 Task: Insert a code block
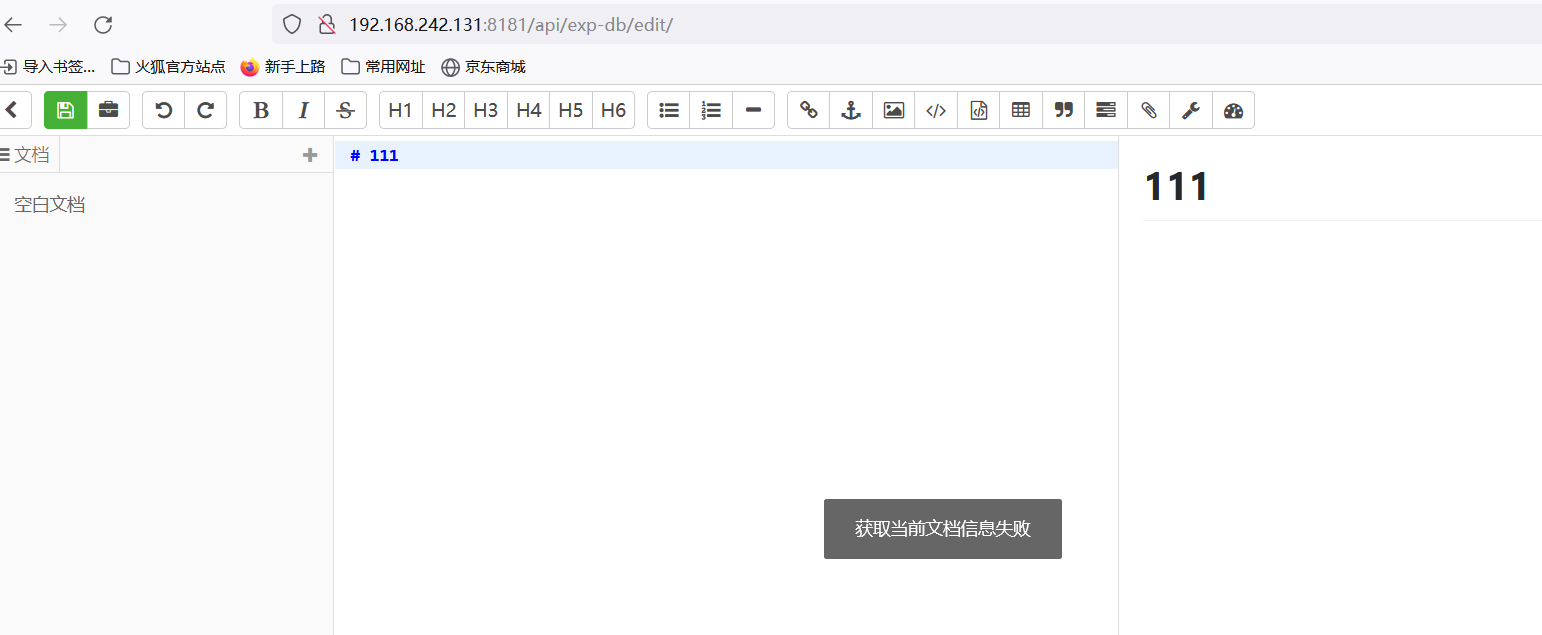point(979,110)
